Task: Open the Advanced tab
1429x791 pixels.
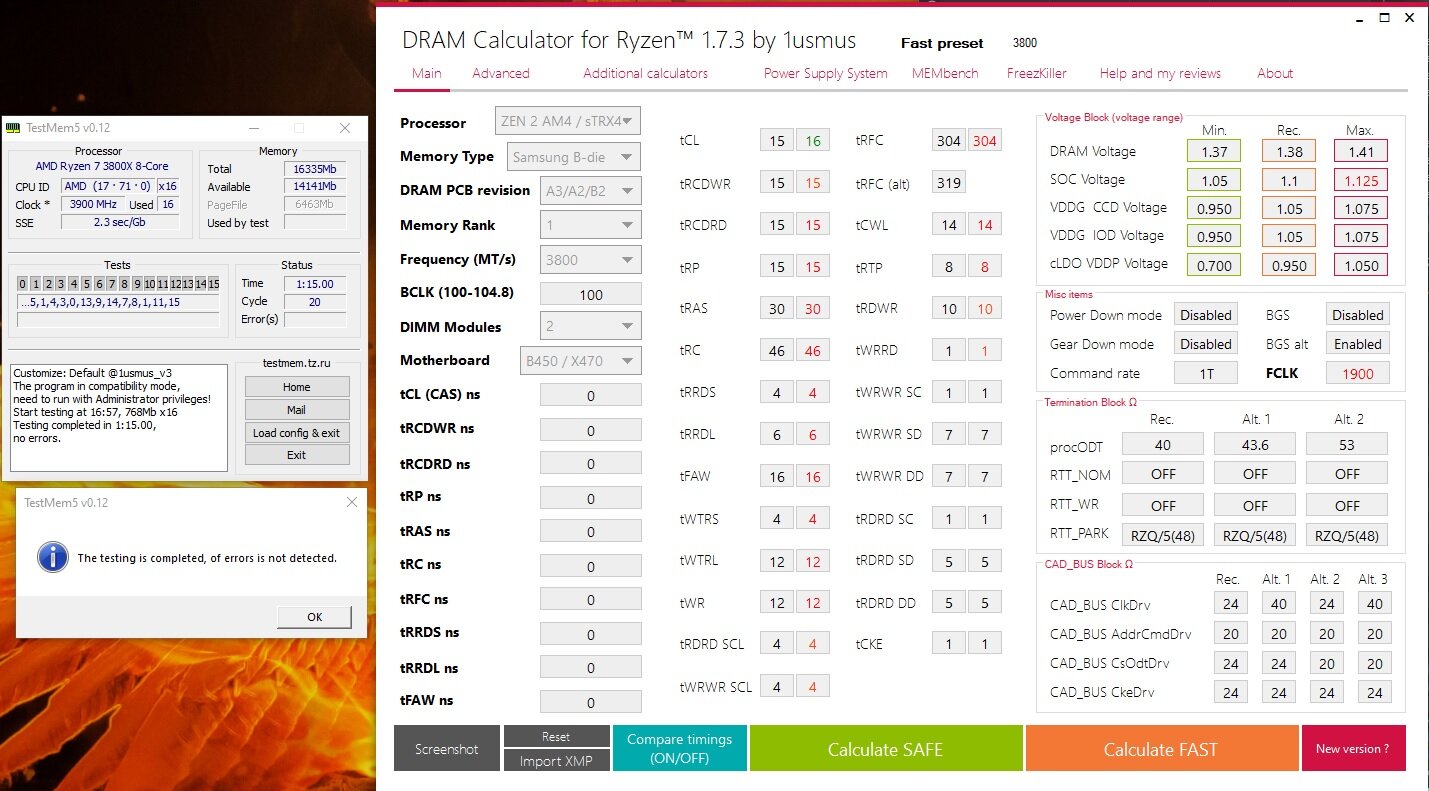Action: (501, 73)
